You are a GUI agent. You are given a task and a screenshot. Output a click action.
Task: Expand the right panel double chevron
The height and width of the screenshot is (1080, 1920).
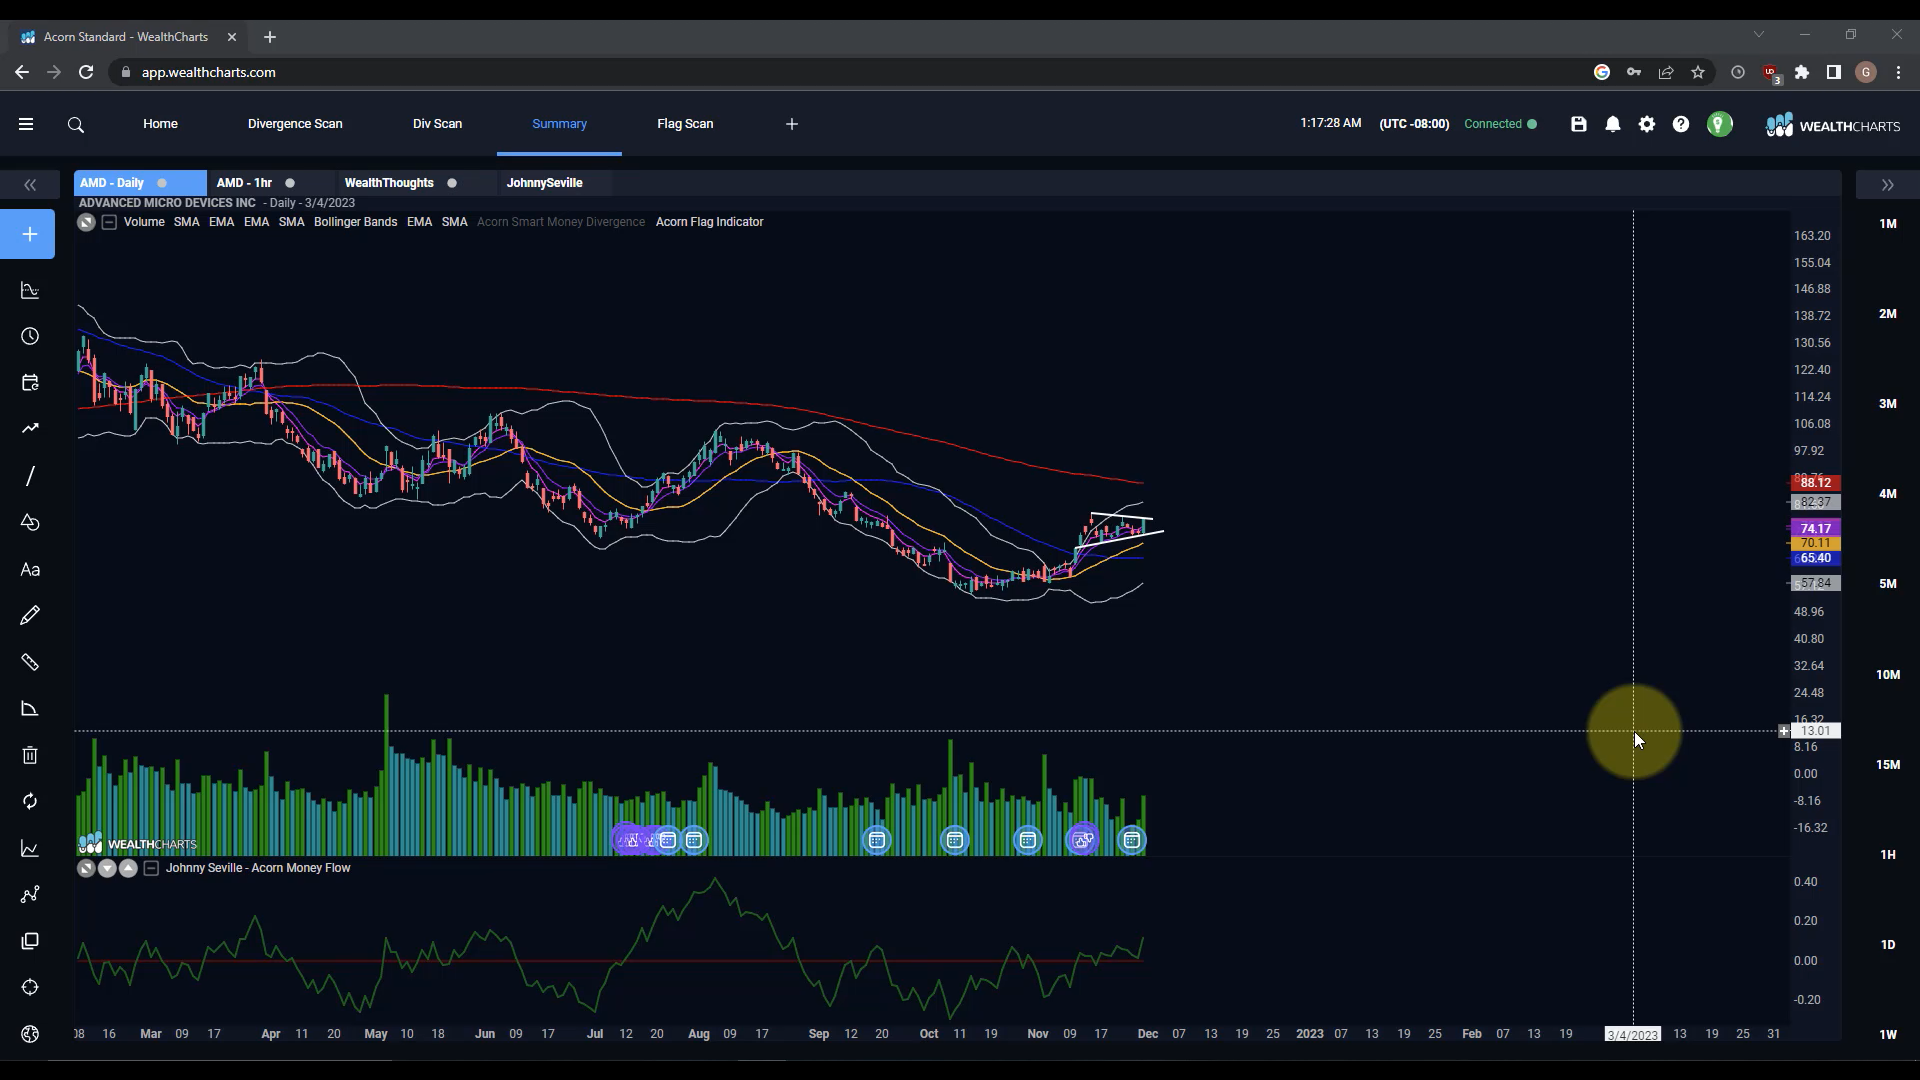(x=1887, y=185)
